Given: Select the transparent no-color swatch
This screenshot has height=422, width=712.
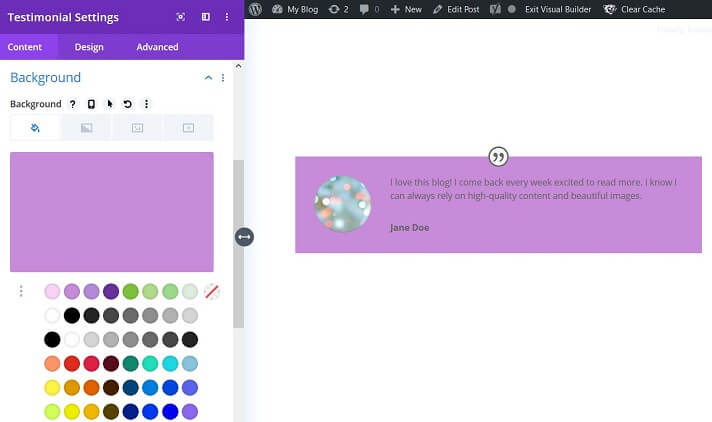Looking at the screenshot, I should [212, 292].
